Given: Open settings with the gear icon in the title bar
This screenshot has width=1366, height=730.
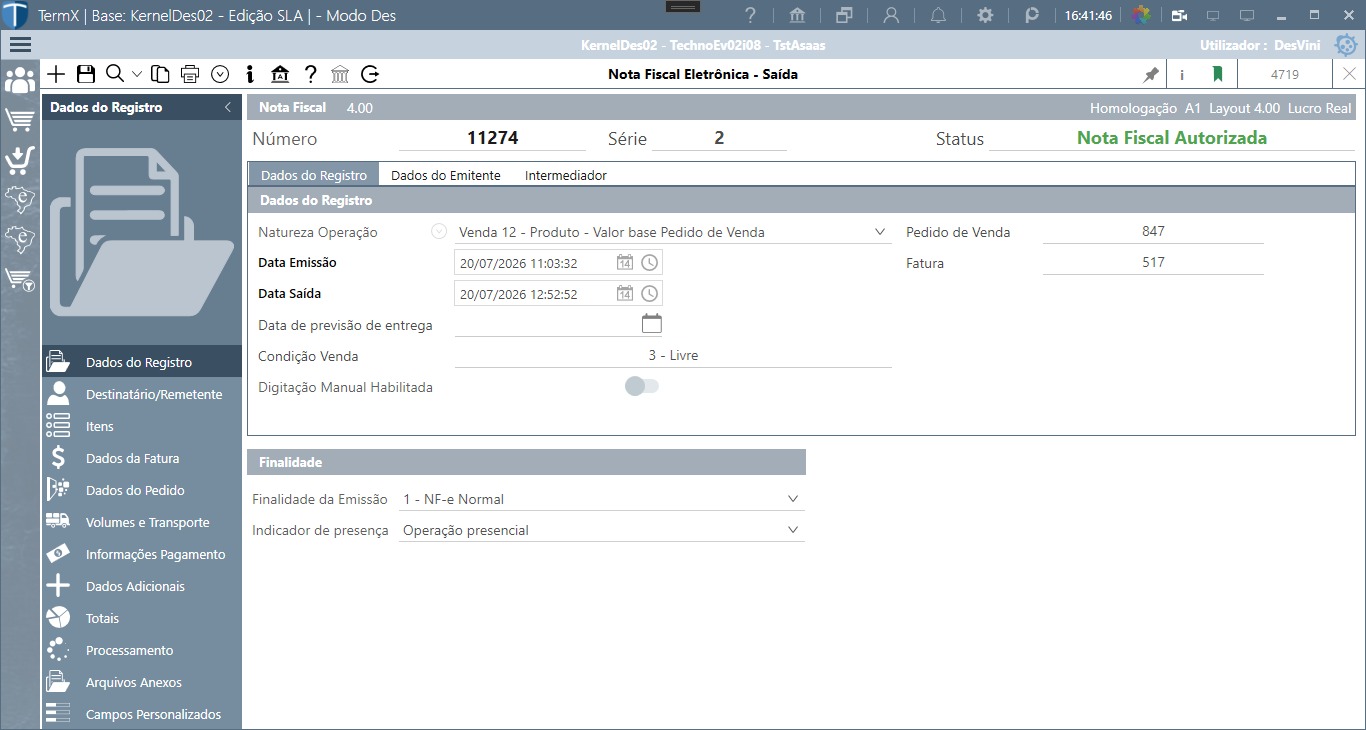Looking at the screenshot, I should pyautogui.click(x=985, y=16).
